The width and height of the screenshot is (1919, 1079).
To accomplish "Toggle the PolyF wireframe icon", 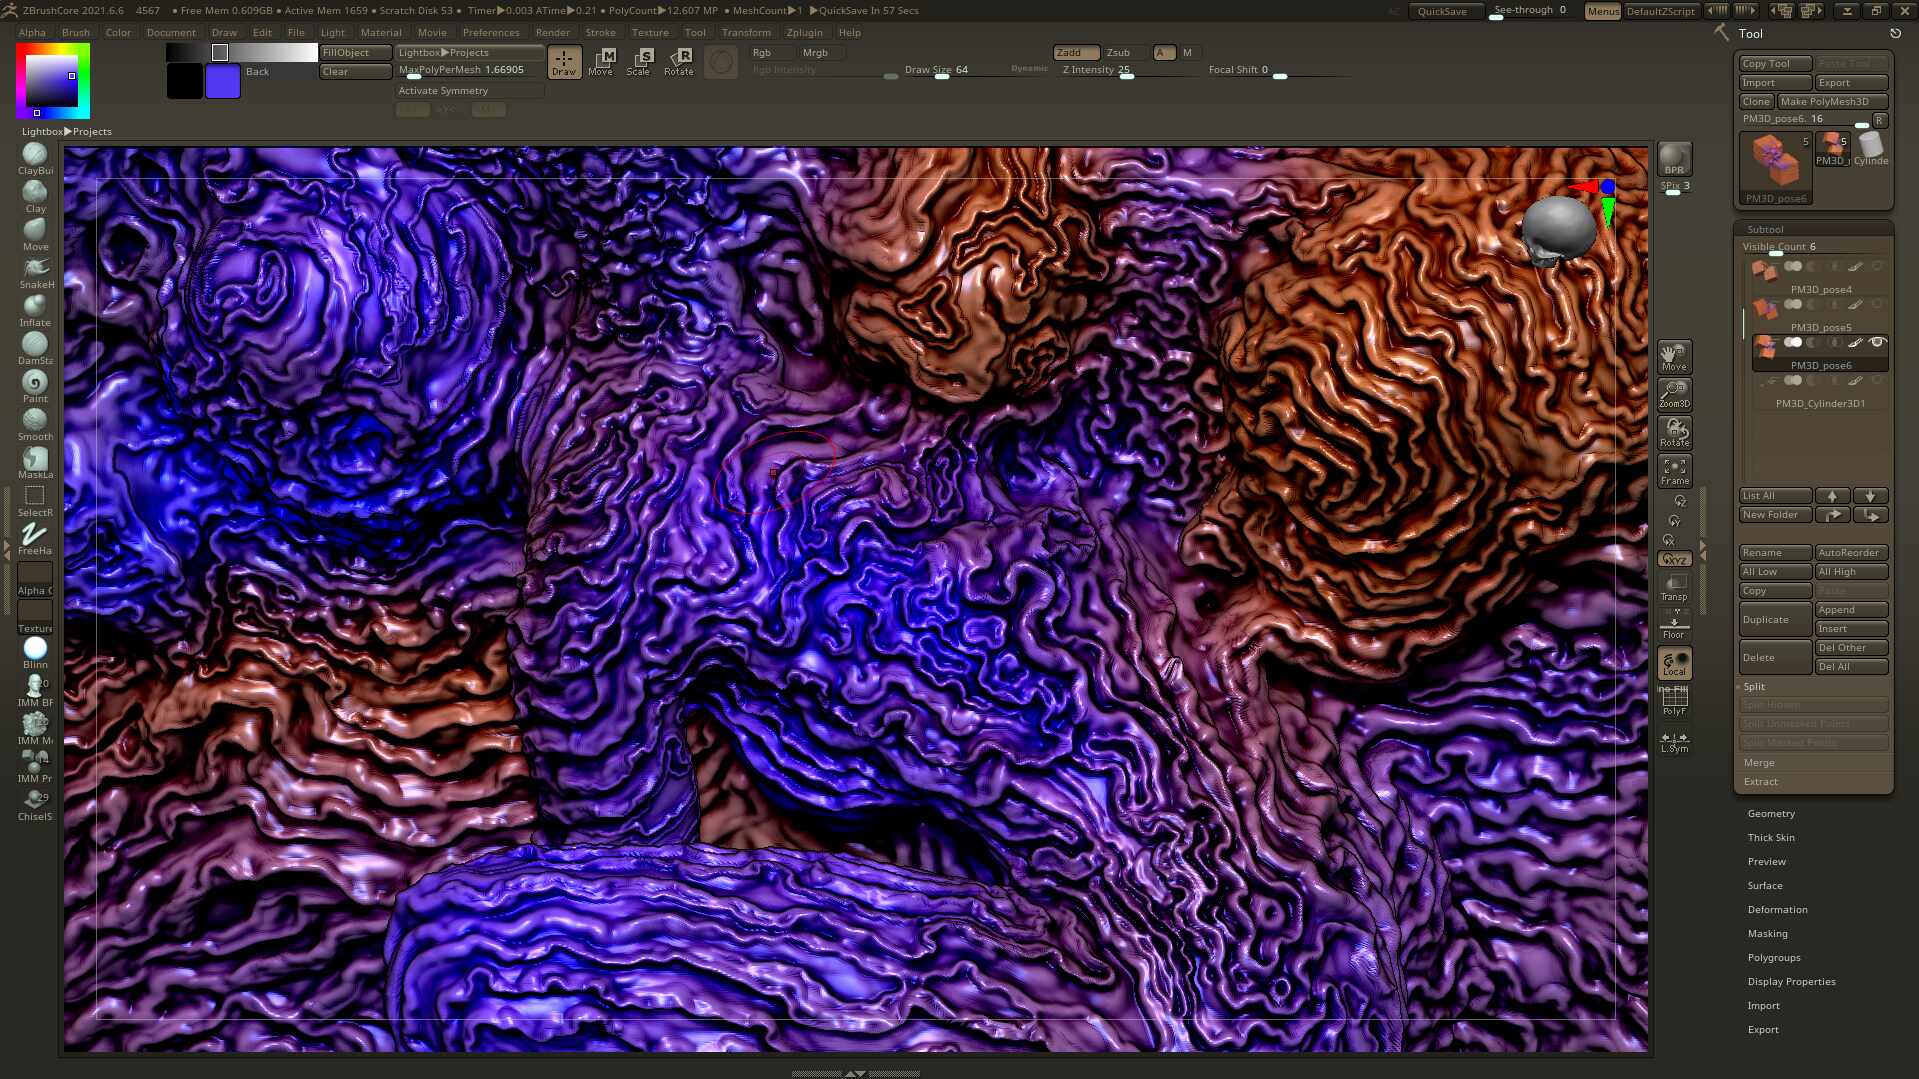I will (x=1674, y=701).
